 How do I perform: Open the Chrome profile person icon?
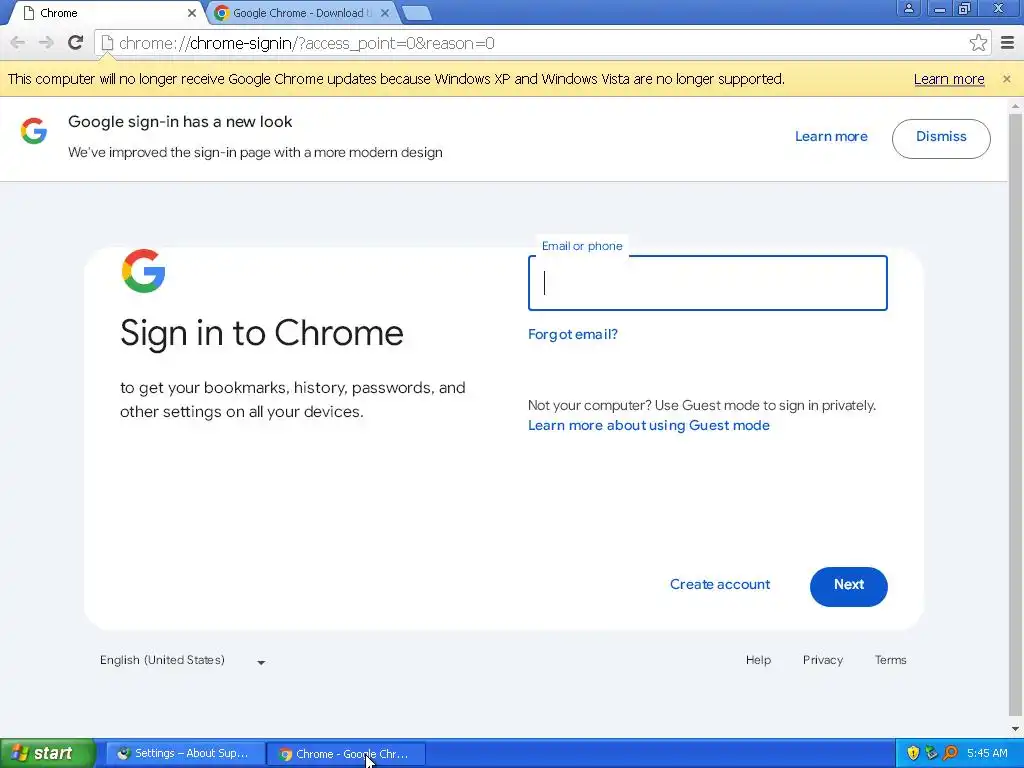(x=908, y=9)
